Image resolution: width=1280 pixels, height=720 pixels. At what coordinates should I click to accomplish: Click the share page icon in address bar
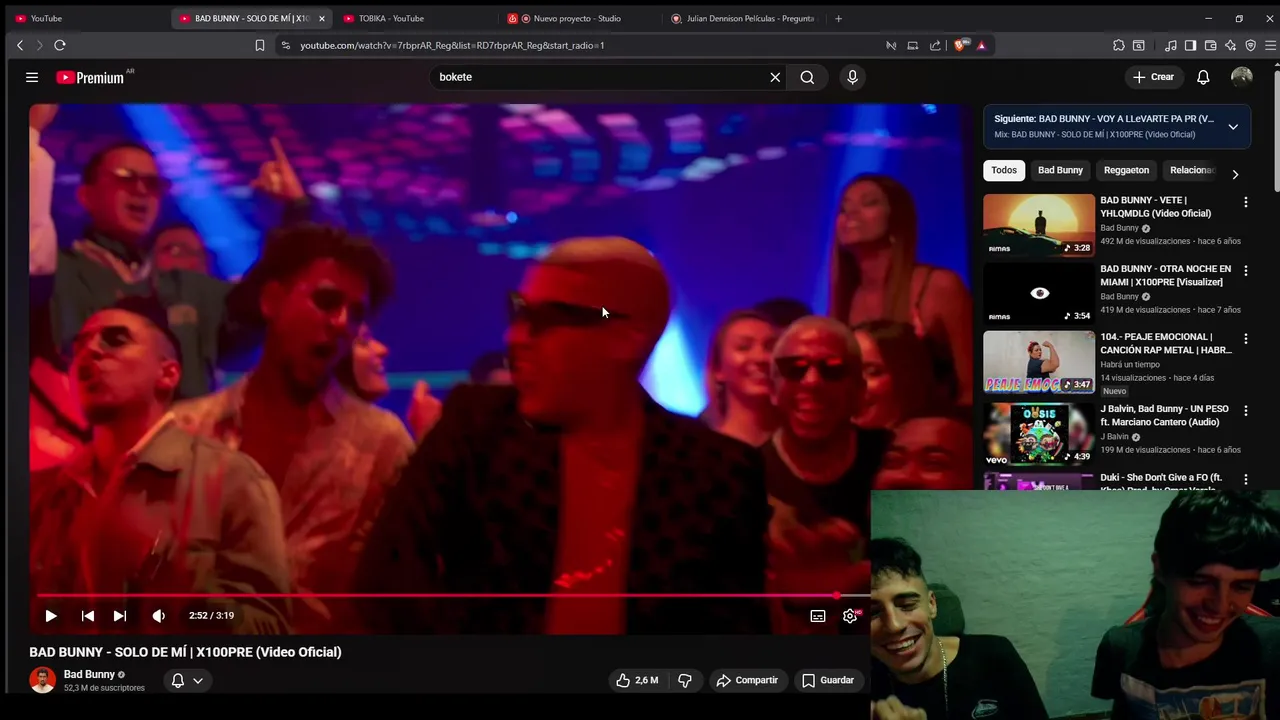(935, 45)
